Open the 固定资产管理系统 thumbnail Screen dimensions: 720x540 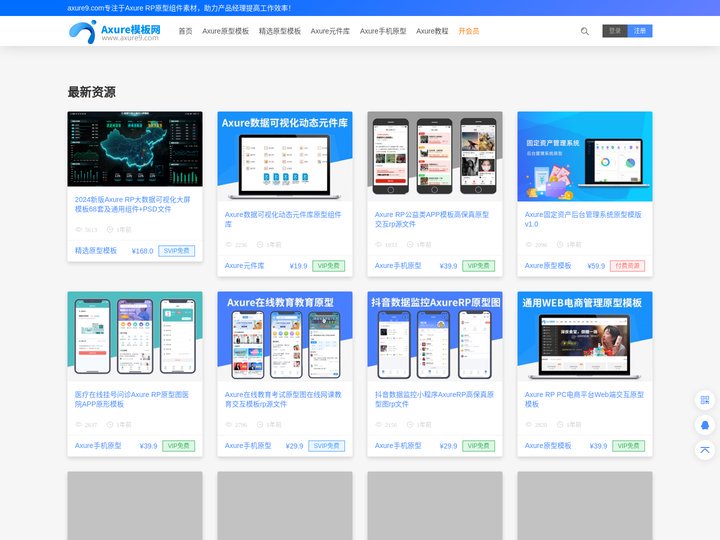[585, 156]
